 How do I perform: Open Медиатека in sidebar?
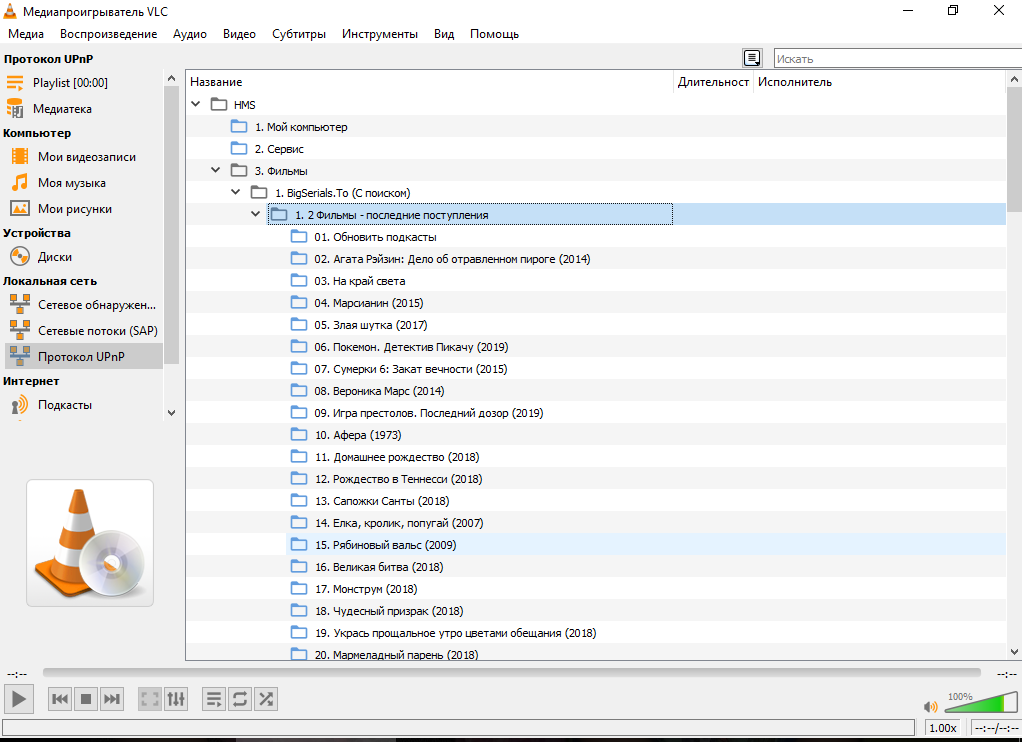62,109
